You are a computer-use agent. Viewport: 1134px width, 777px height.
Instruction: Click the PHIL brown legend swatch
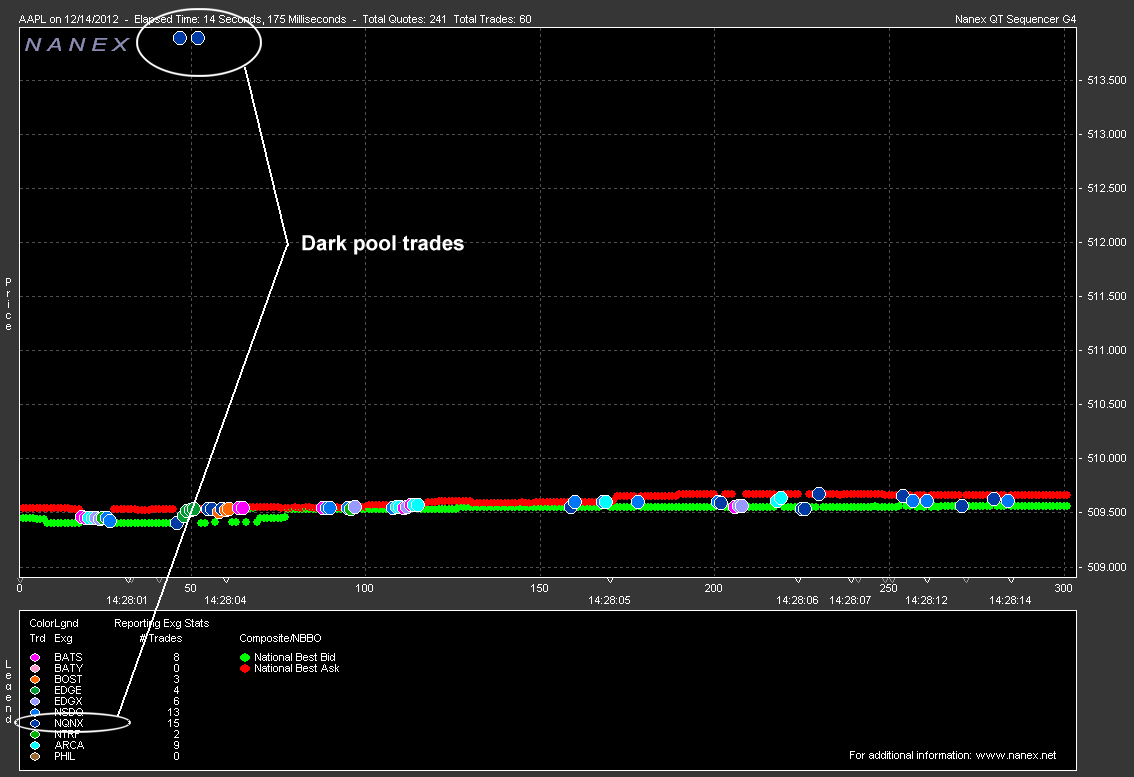coord(35,757)
